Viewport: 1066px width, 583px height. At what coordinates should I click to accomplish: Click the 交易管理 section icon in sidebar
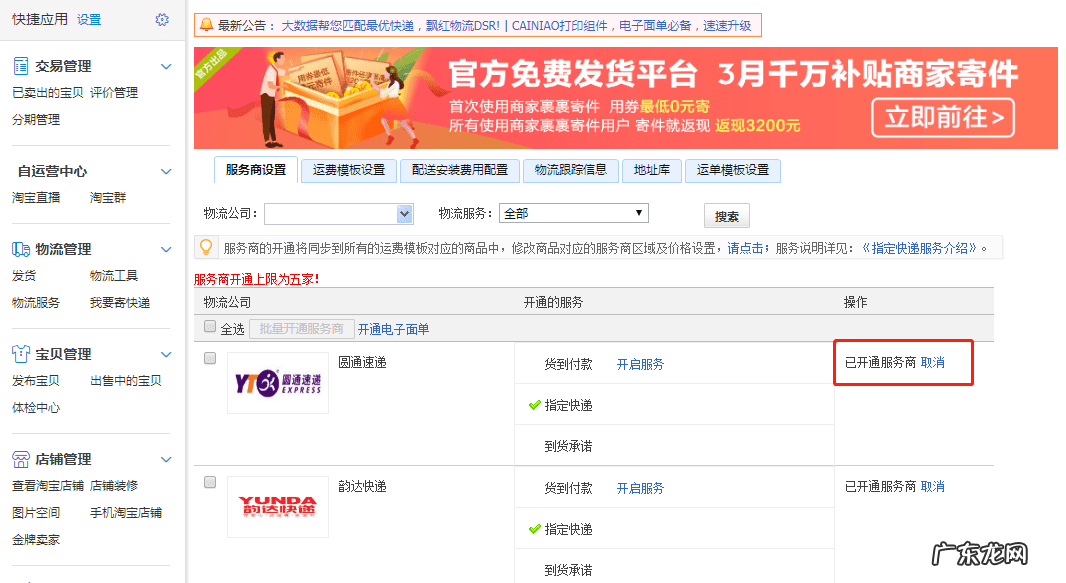click(20, 65)
